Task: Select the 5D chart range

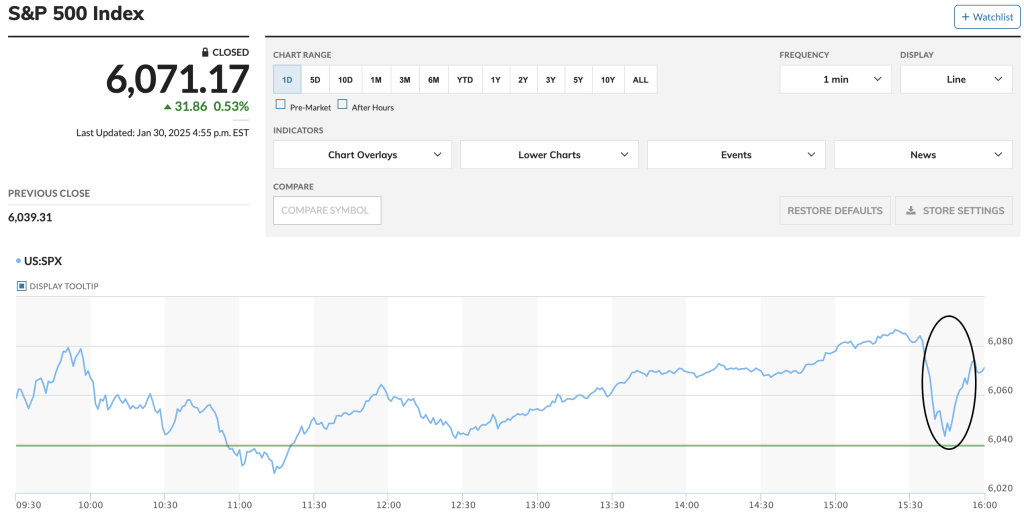Action: 315,79
